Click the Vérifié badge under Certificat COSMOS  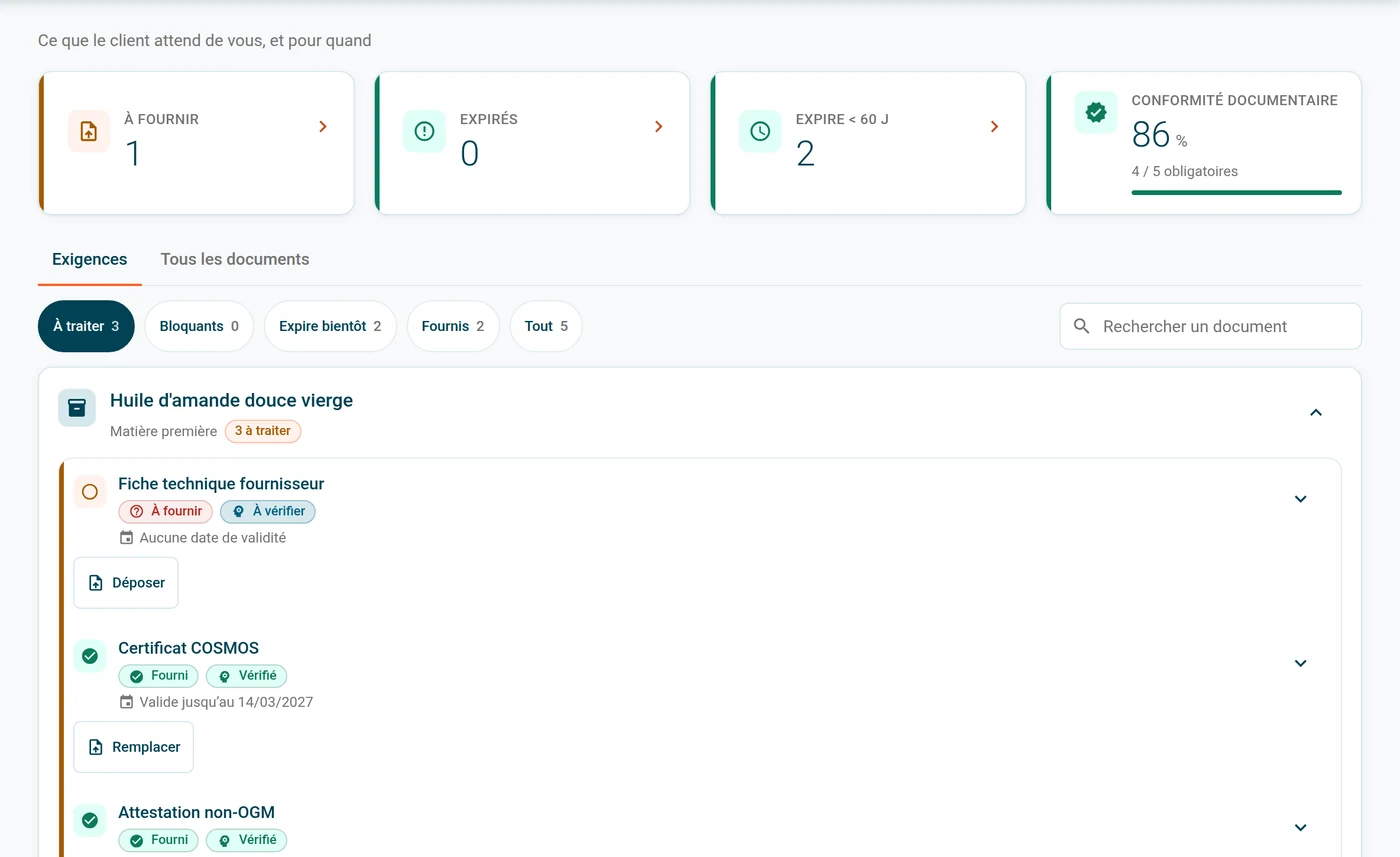tap(247, 676)
